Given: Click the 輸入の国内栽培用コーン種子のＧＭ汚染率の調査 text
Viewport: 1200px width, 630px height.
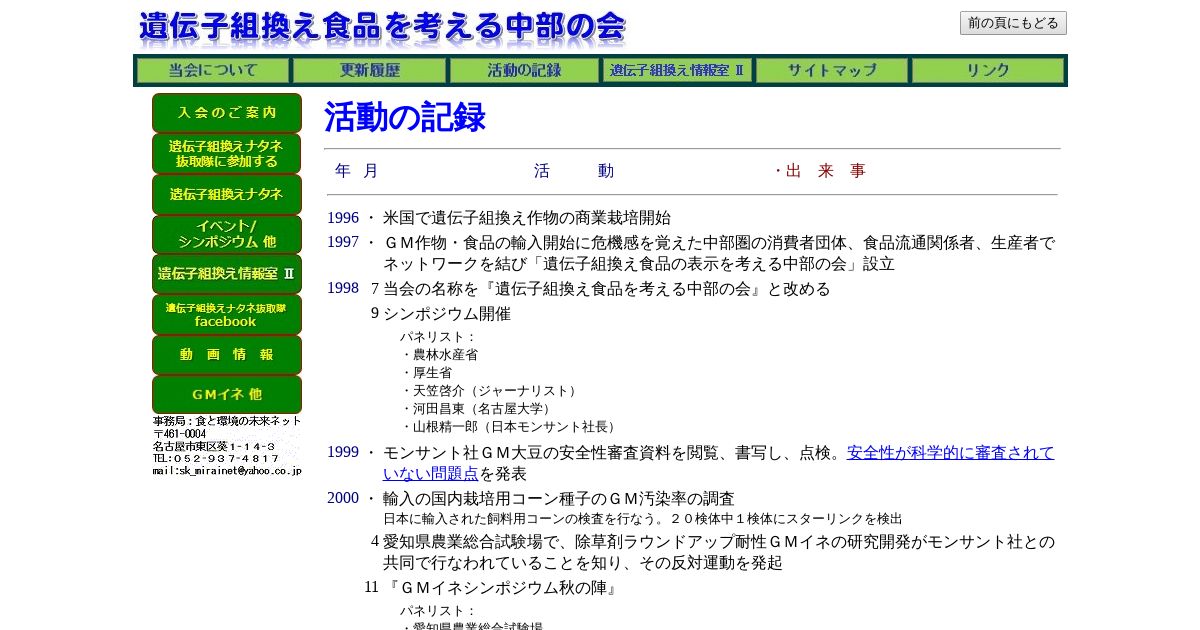Looking at the screenshot, I should point(559,498).
